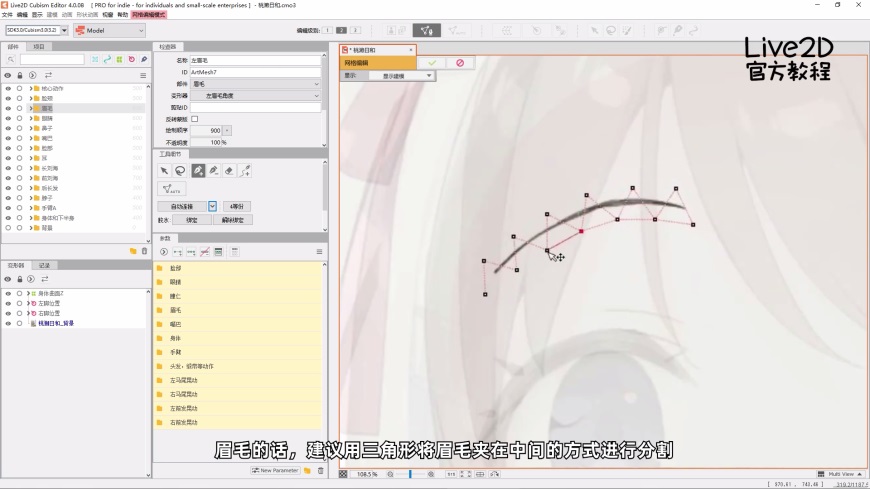Click the curved path icon in parts panel

tap(107, 59)
